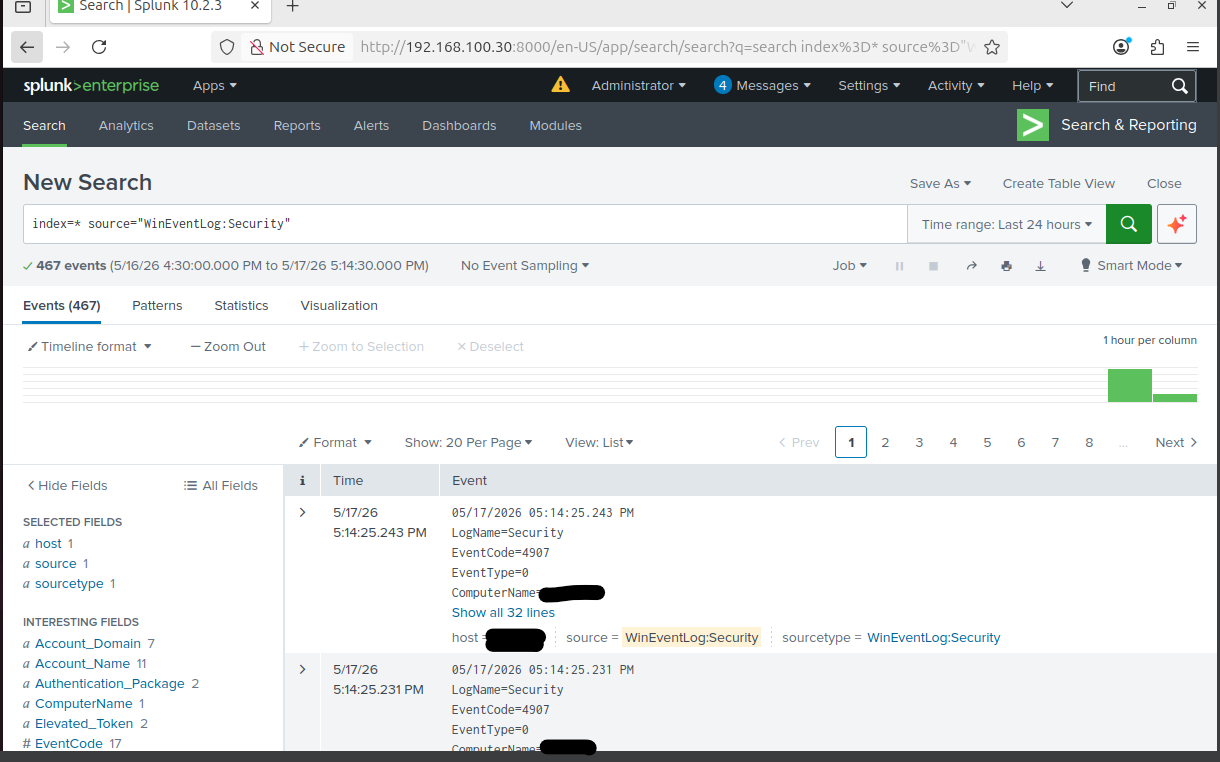The image size is (1220, 762).
Task: Open Timeline format dropdown
Action: [89, 347]
